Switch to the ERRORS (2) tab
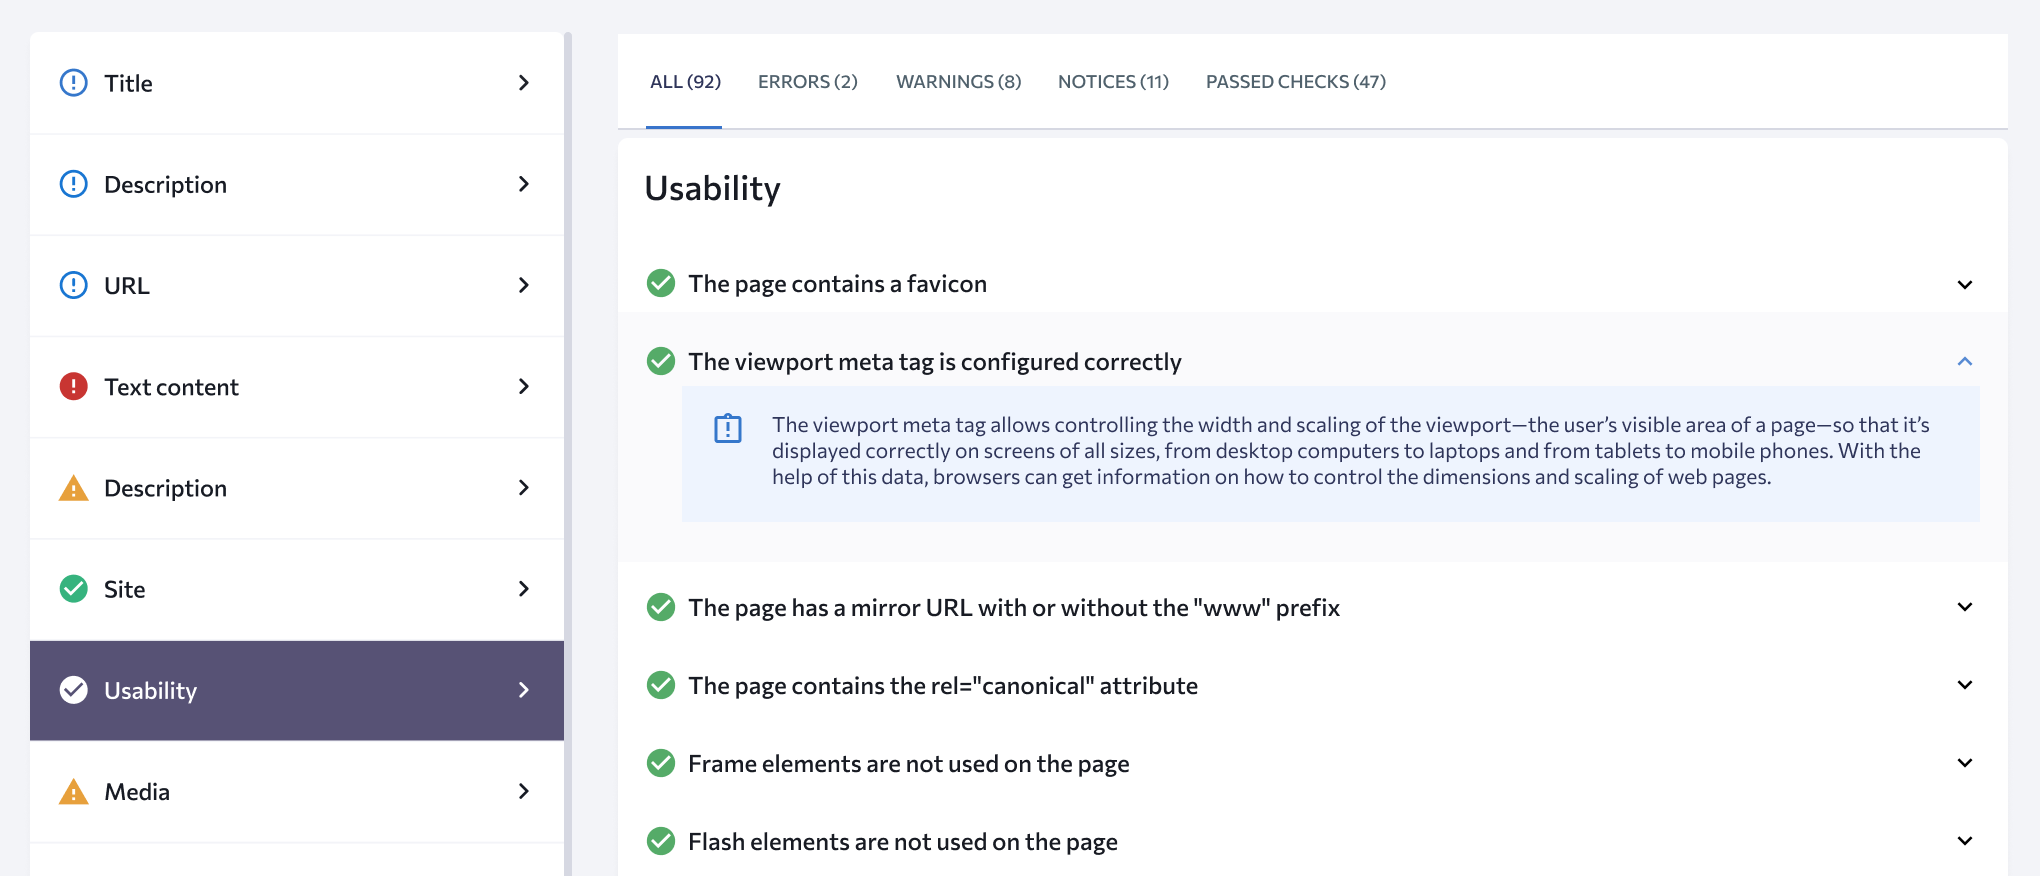Screen dimensions: 2040x876 point(808,82)
